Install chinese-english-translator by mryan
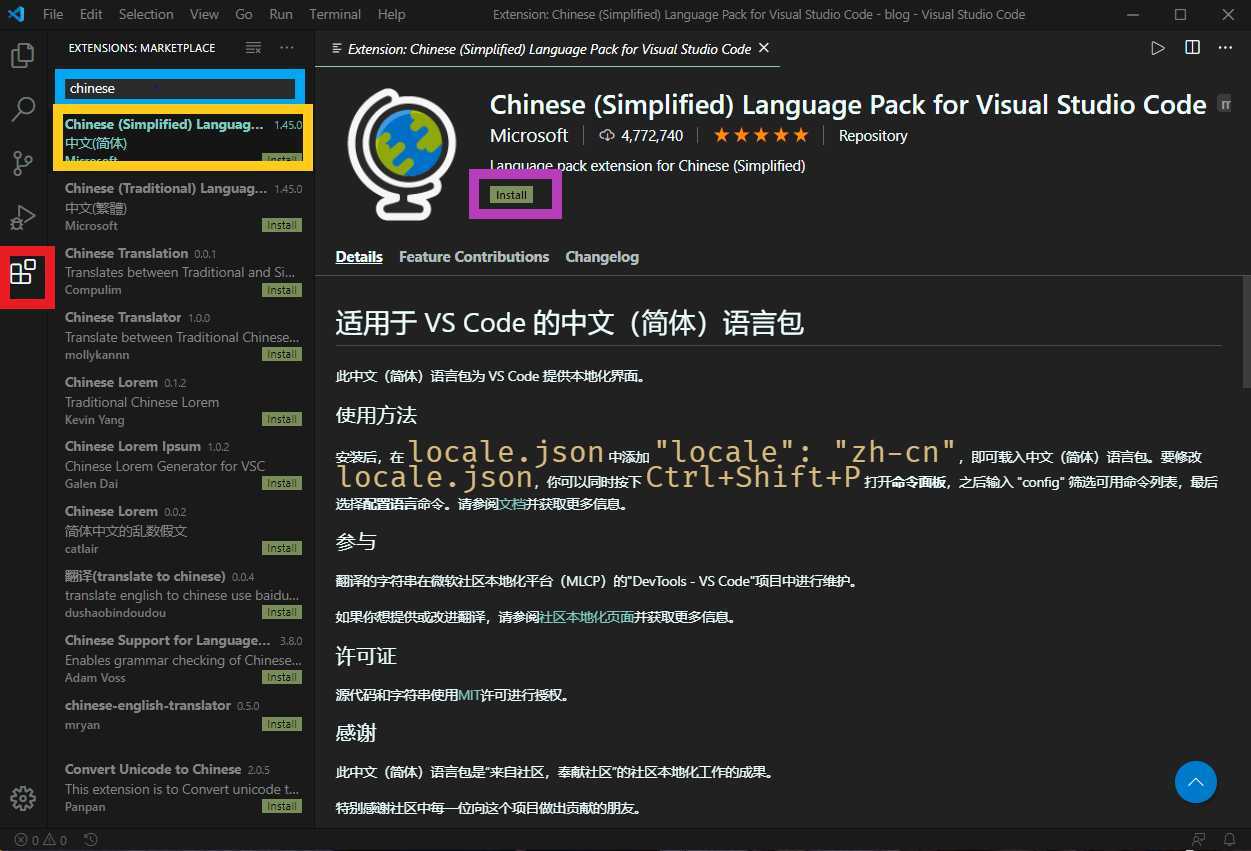1251x851 pixels. (x=281, y=724)
